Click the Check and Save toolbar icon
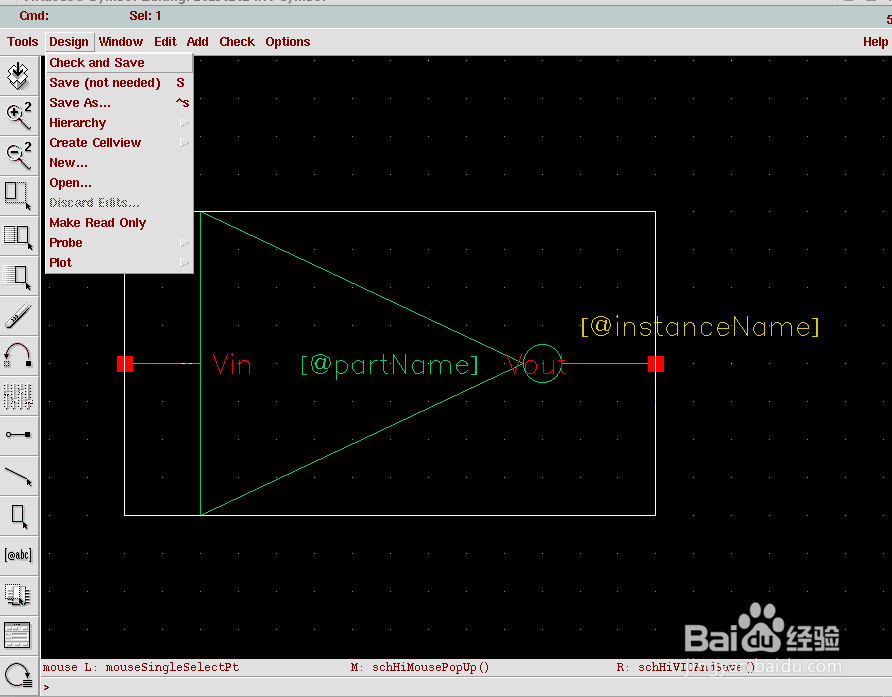Viewport: 892px width, 697px height. click(x=19, y=76)
